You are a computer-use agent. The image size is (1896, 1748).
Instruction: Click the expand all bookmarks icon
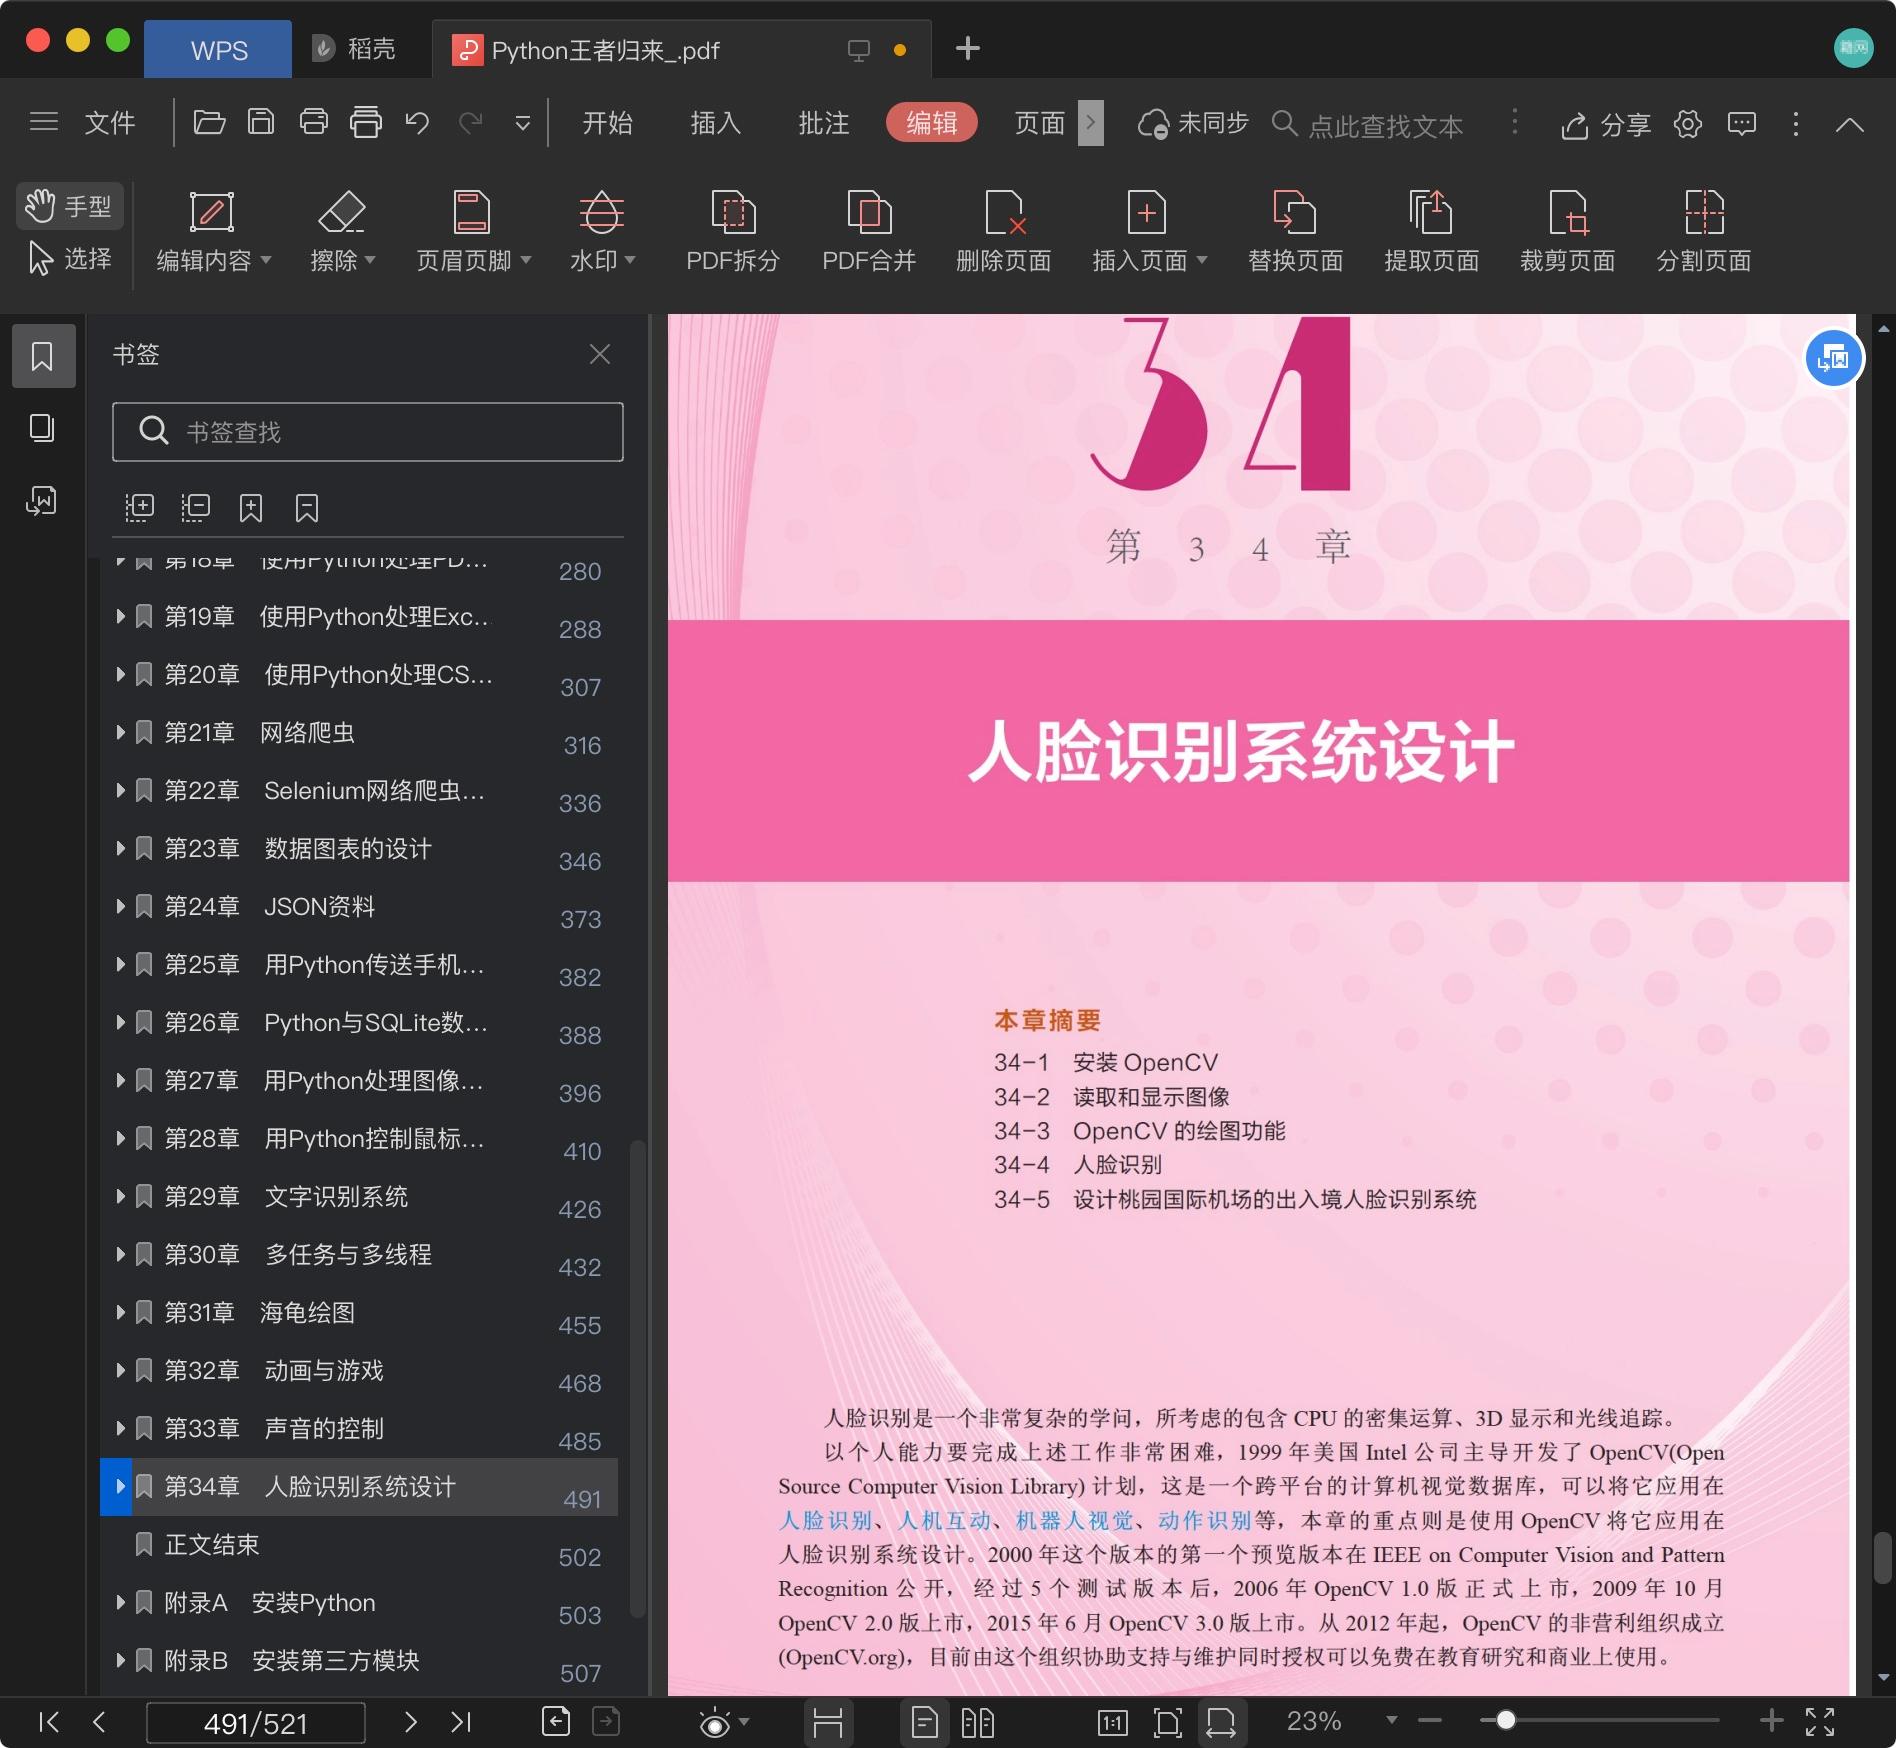[139, 508]
